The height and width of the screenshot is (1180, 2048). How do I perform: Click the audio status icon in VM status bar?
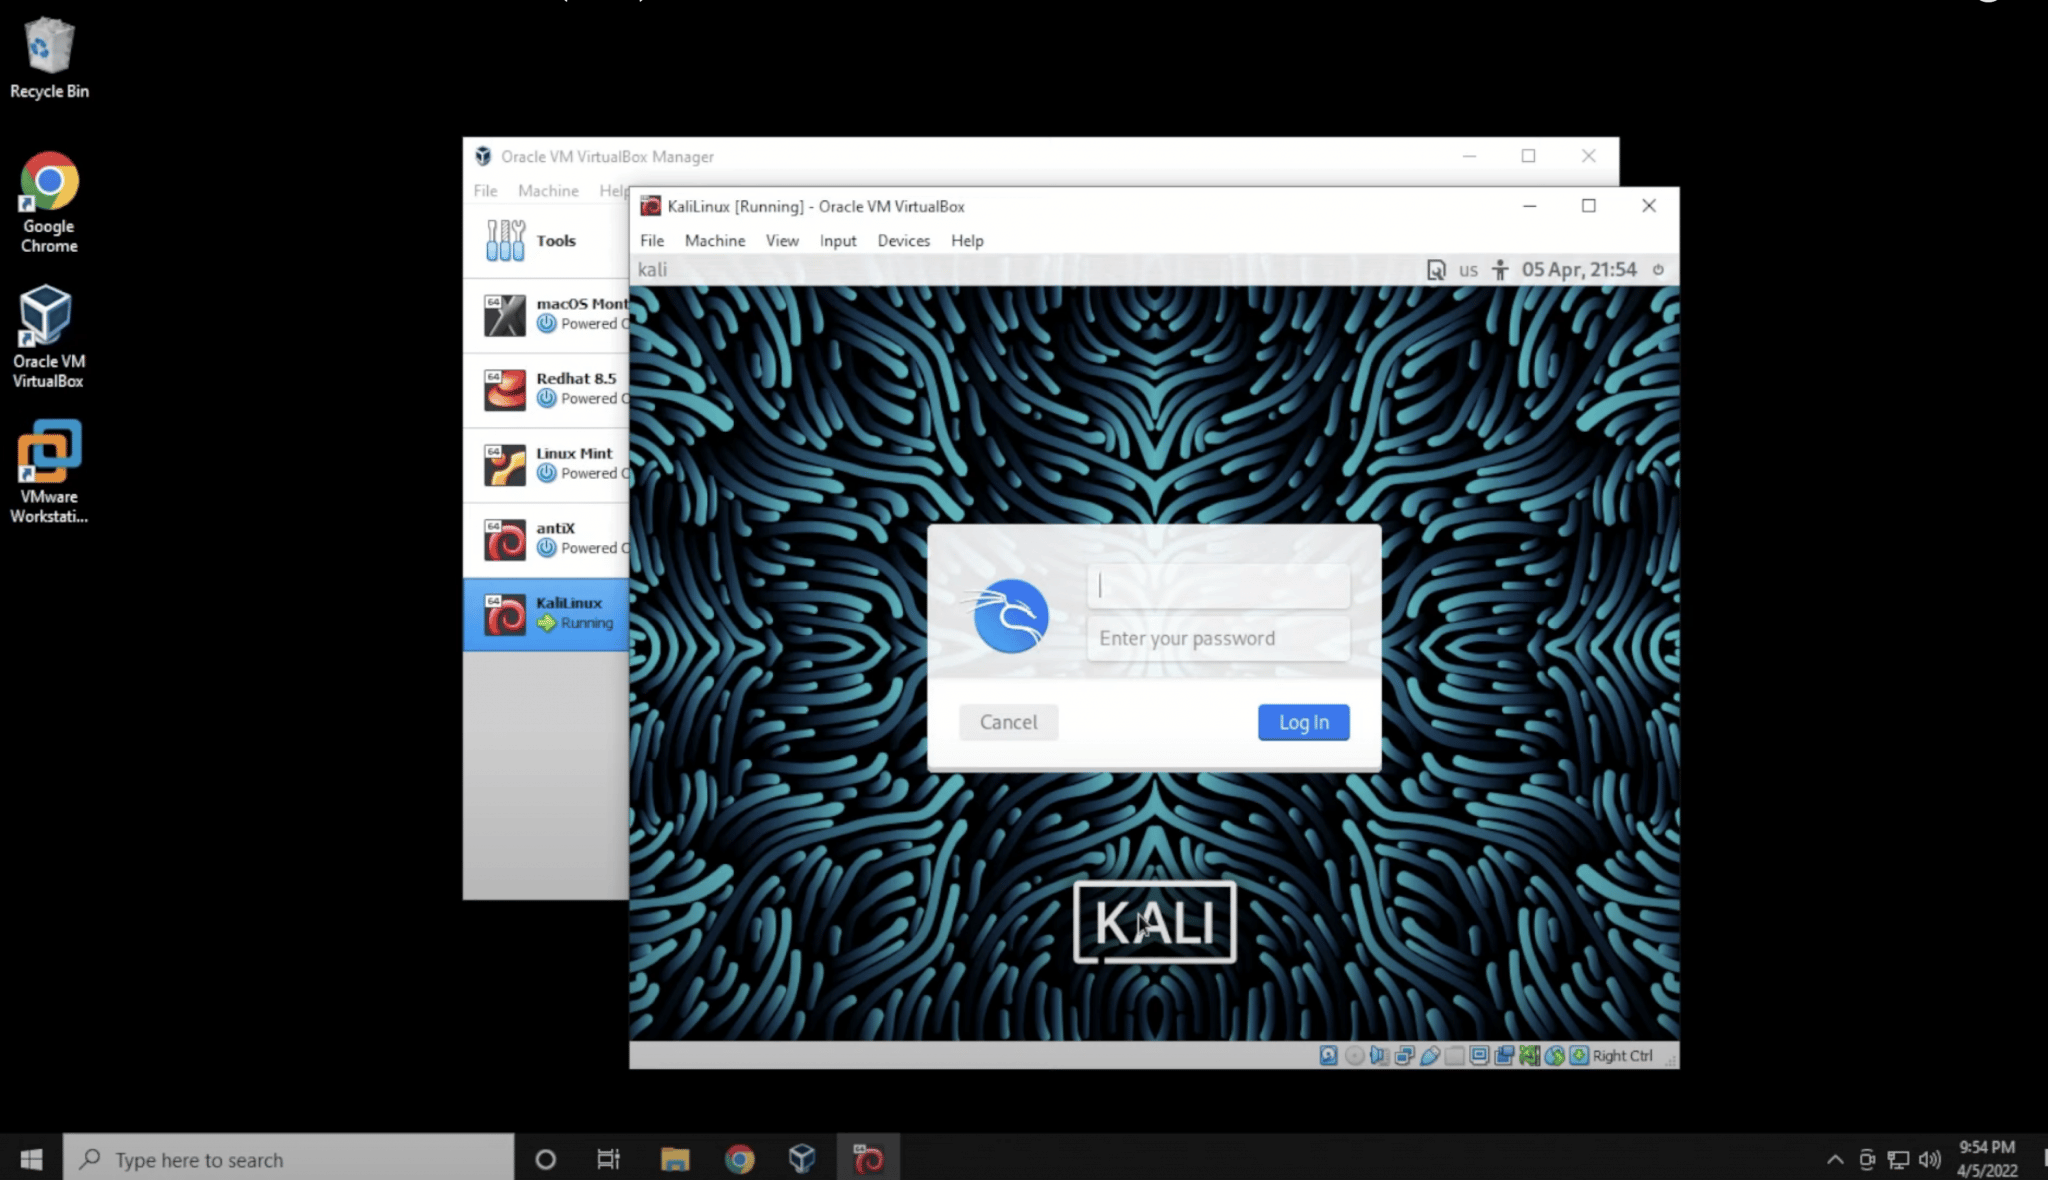pos(1379,1055)
